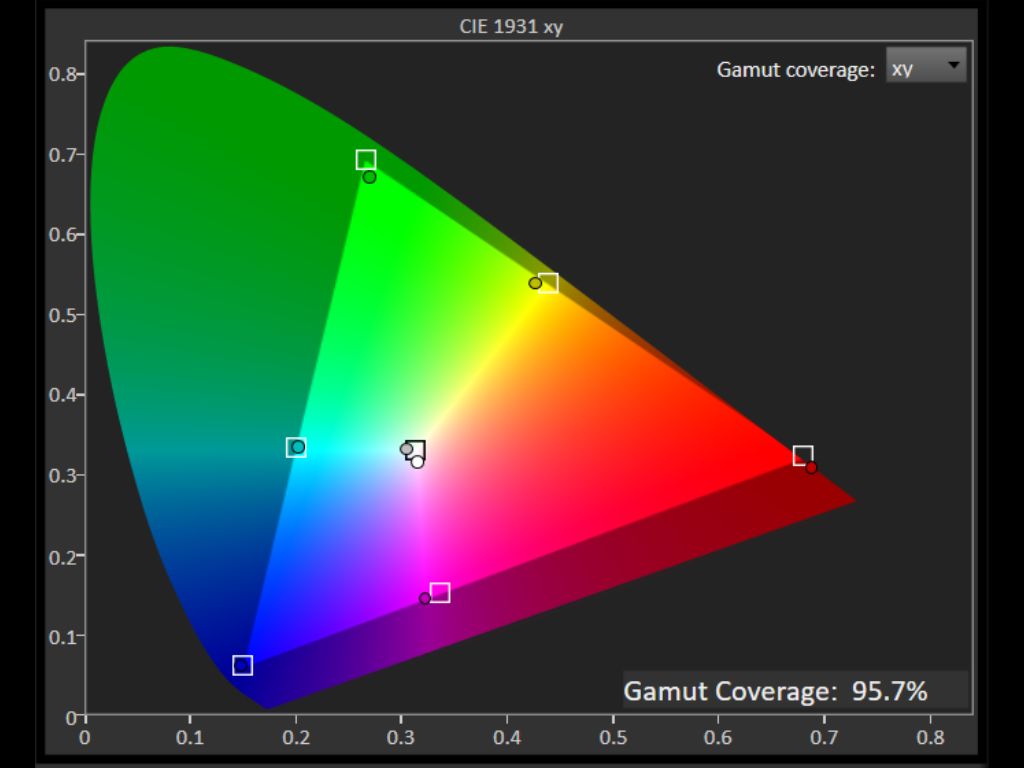The width and height of the screenshot is (1024, 768).
Task: Click the green target square marker
Action: 366,160
